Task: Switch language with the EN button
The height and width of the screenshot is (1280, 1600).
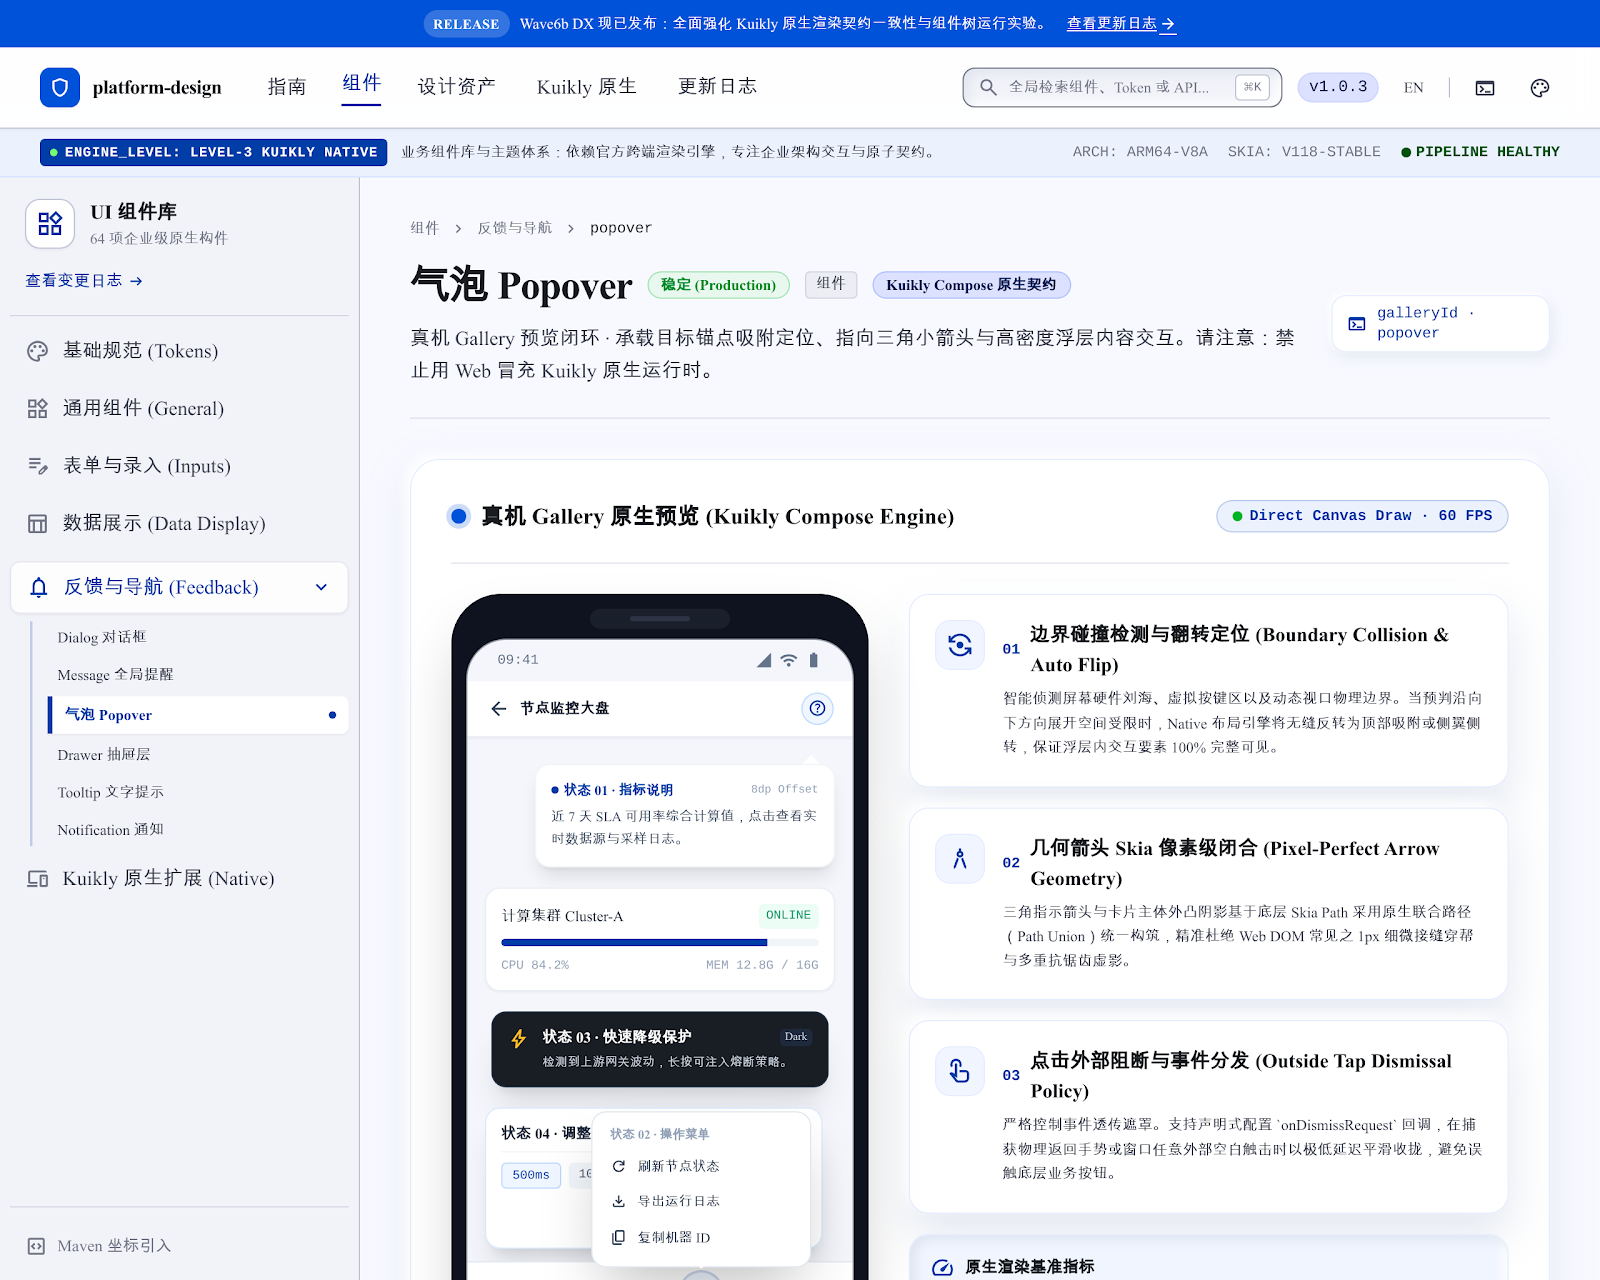Action: tap(1413, 88)
